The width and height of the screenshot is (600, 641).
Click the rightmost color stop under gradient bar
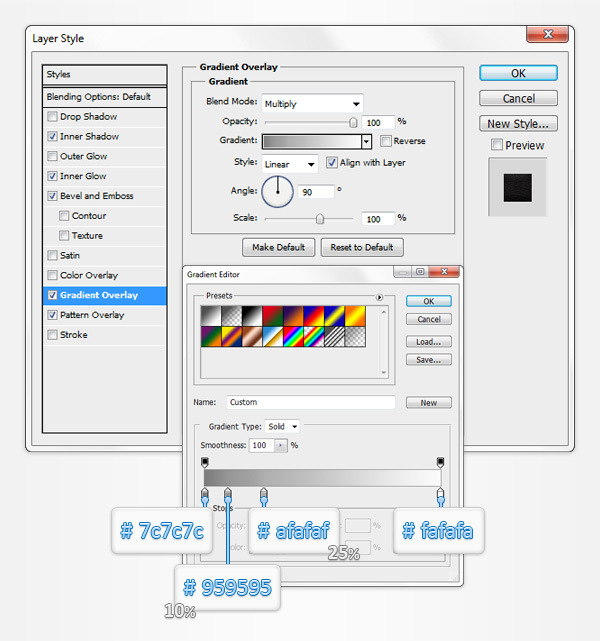click(x=440, y=494)
